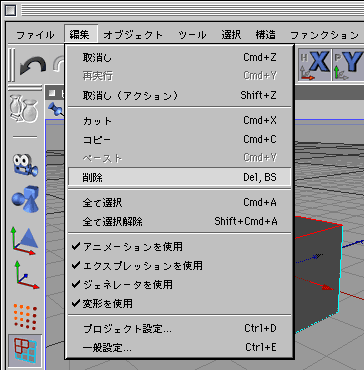Open the 選択 menu

tap(231, 34)
